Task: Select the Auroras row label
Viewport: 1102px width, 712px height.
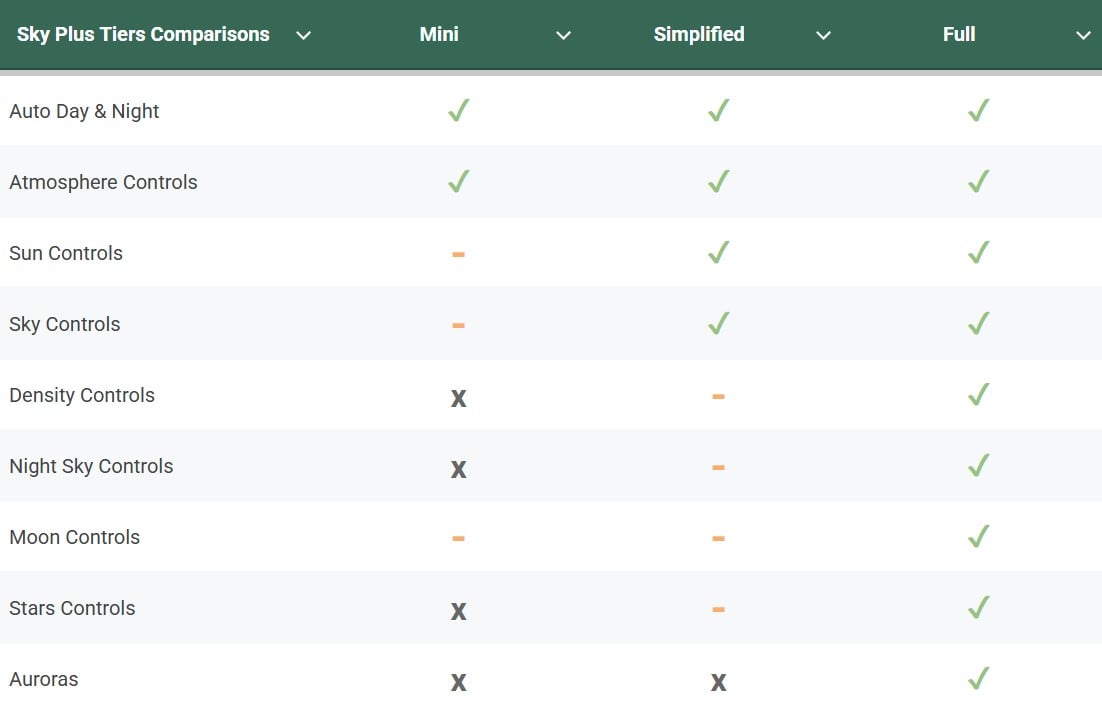Action: [44, 679]
